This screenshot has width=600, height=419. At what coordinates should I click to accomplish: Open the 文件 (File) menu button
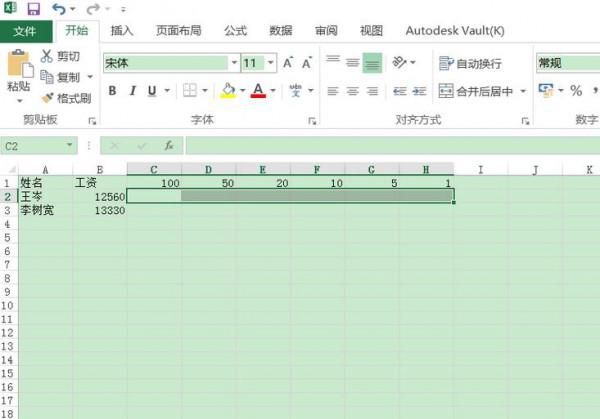coord(25,31)
